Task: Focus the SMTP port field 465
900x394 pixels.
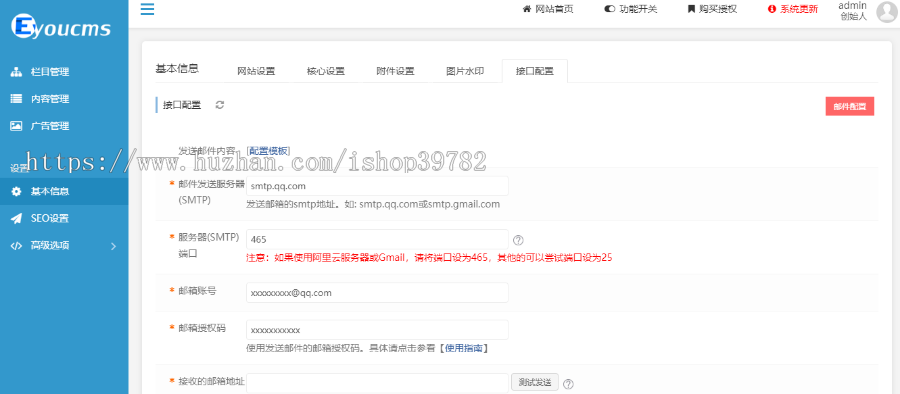Action: pyautogui.click(x=377, y=240)
